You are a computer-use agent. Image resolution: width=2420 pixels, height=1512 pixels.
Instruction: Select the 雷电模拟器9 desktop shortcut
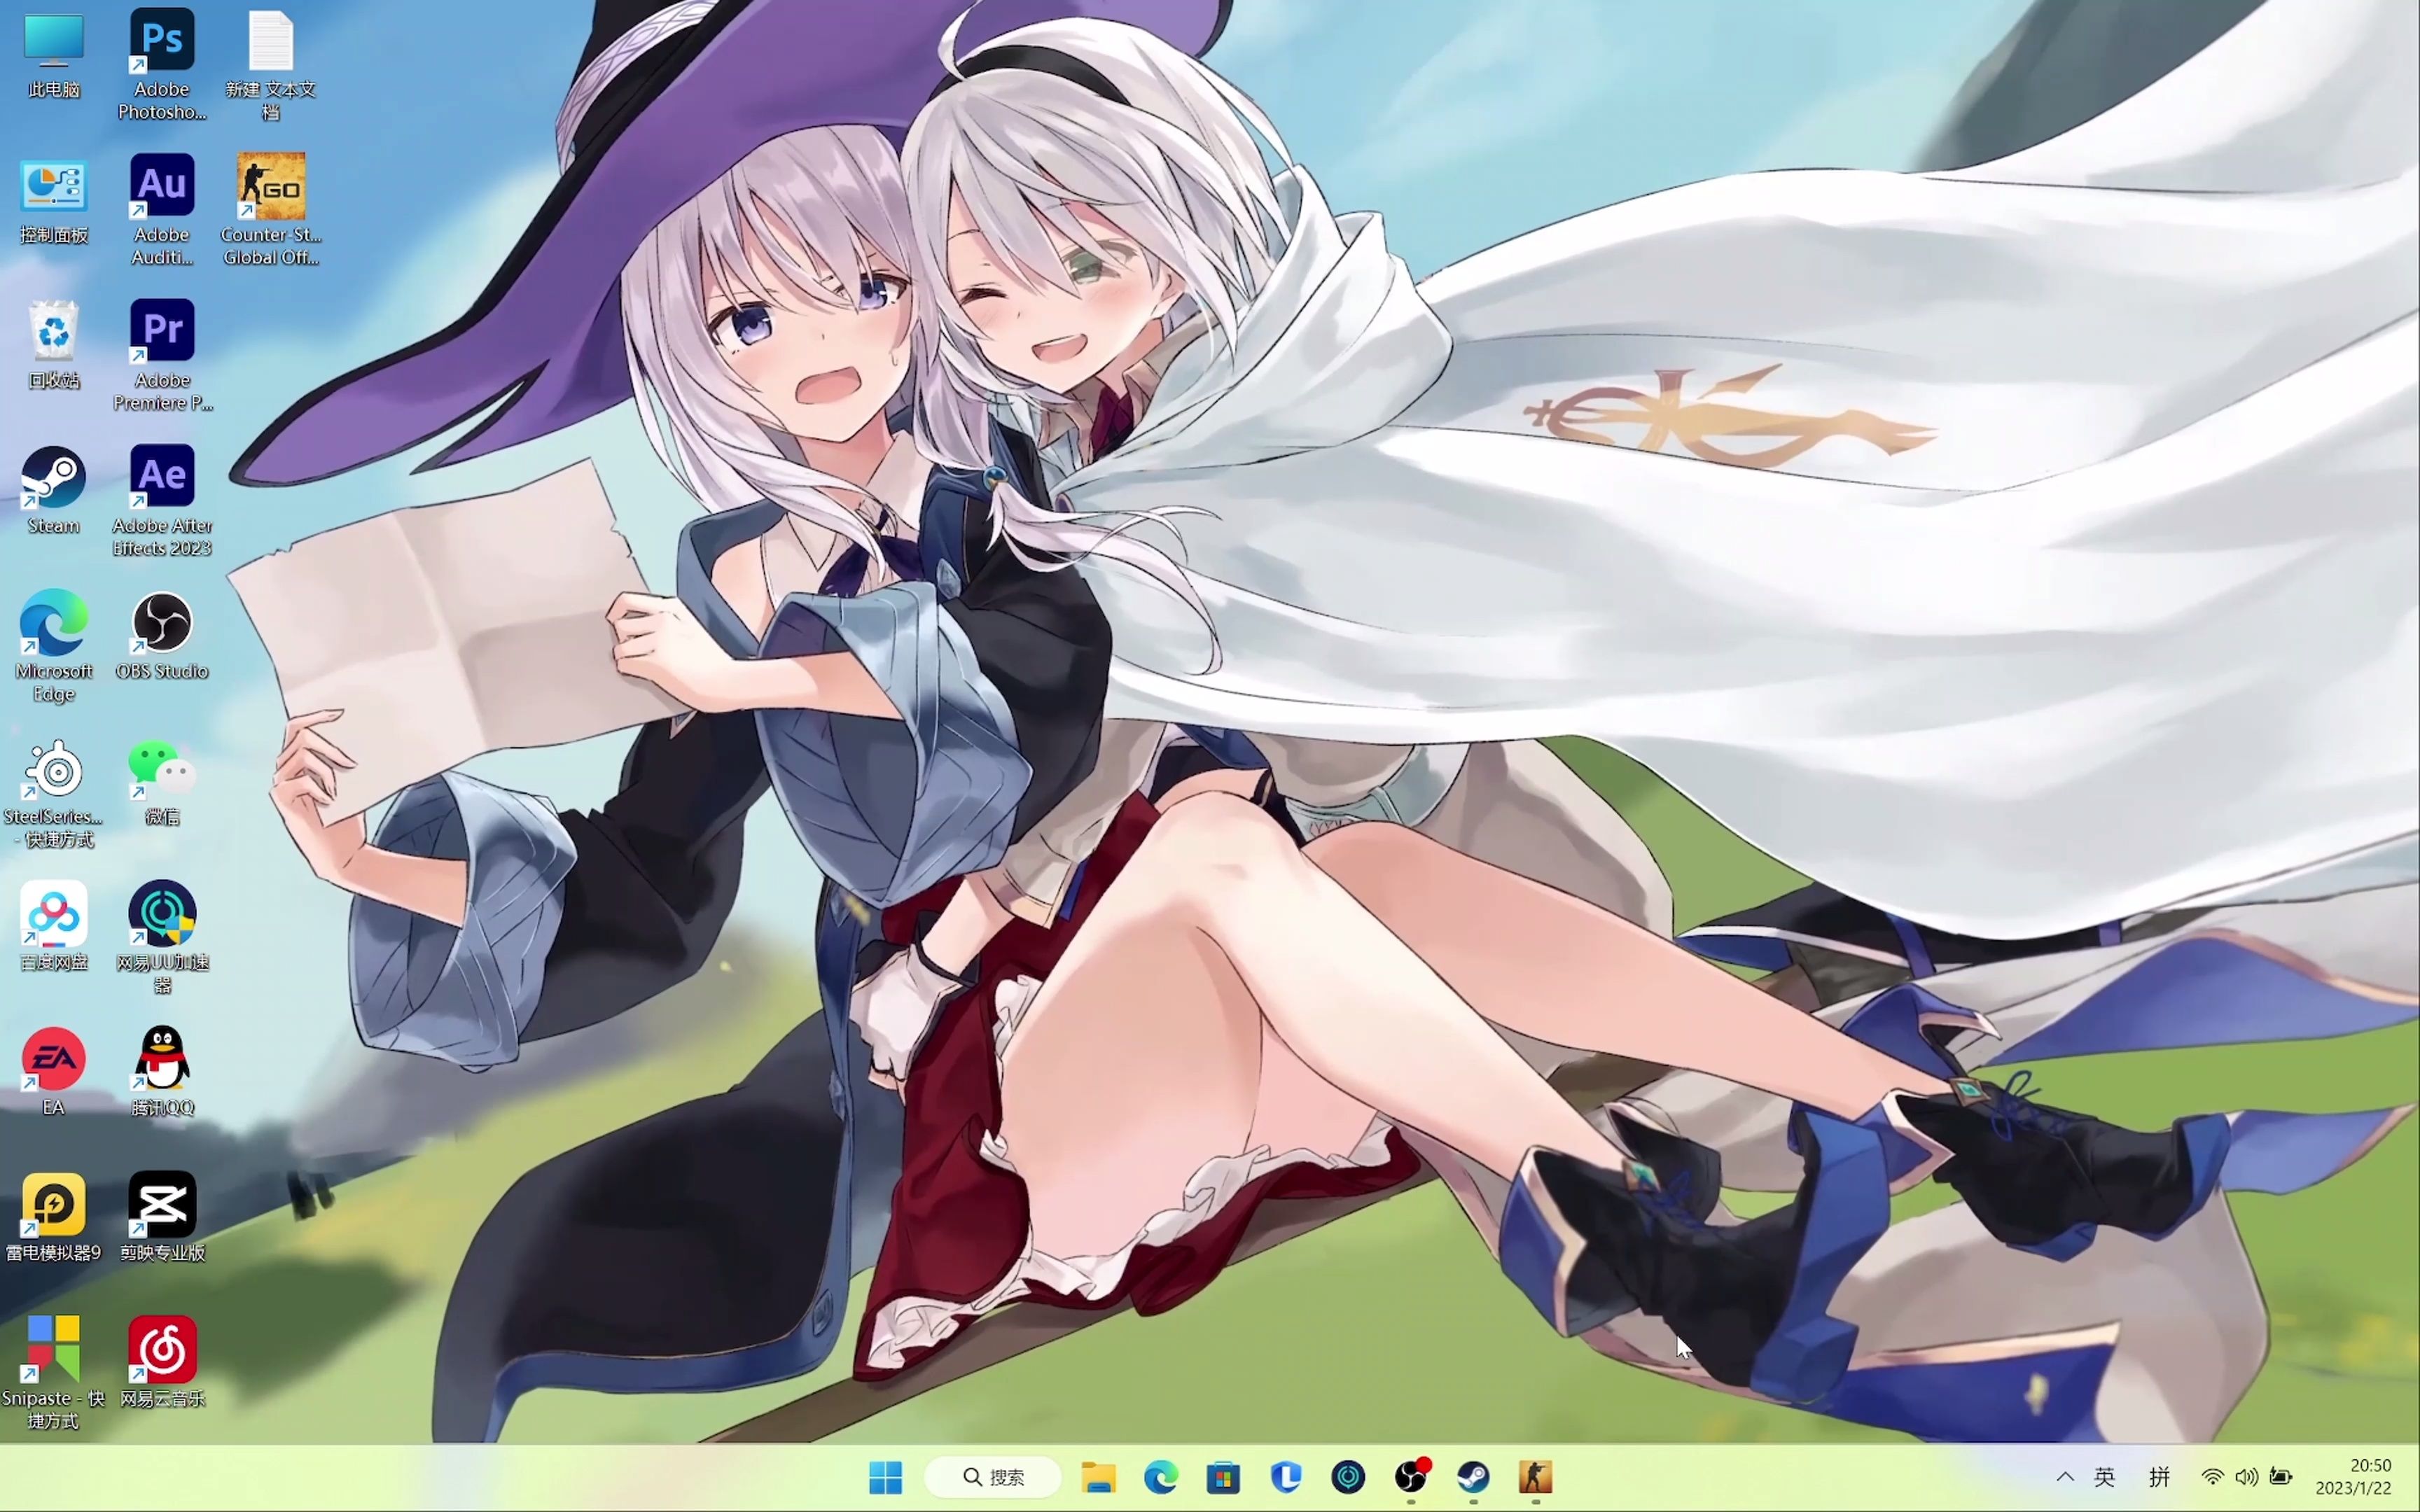tap(54, 1218)
